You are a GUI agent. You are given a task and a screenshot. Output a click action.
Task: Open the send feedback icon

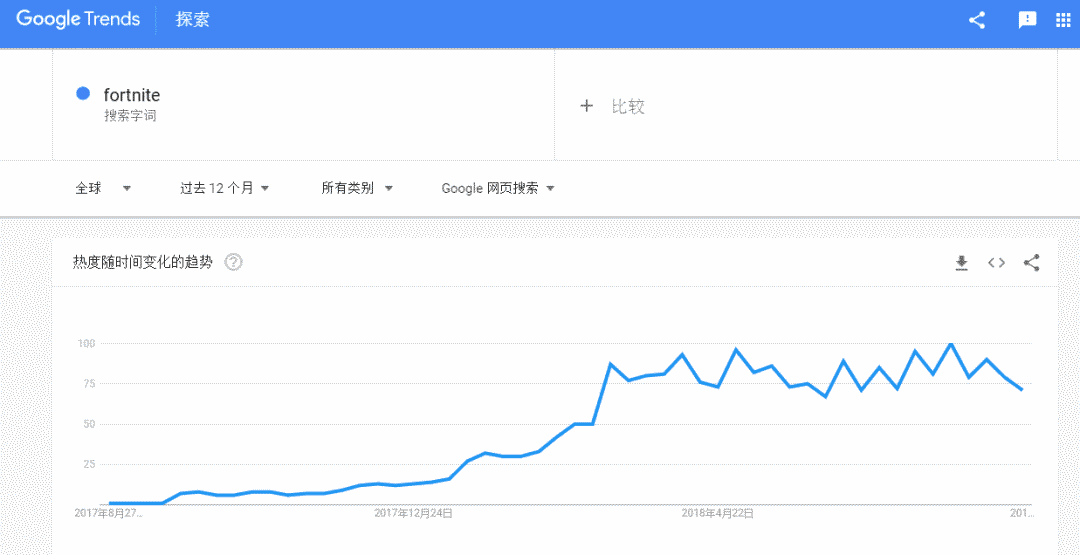1027,20
